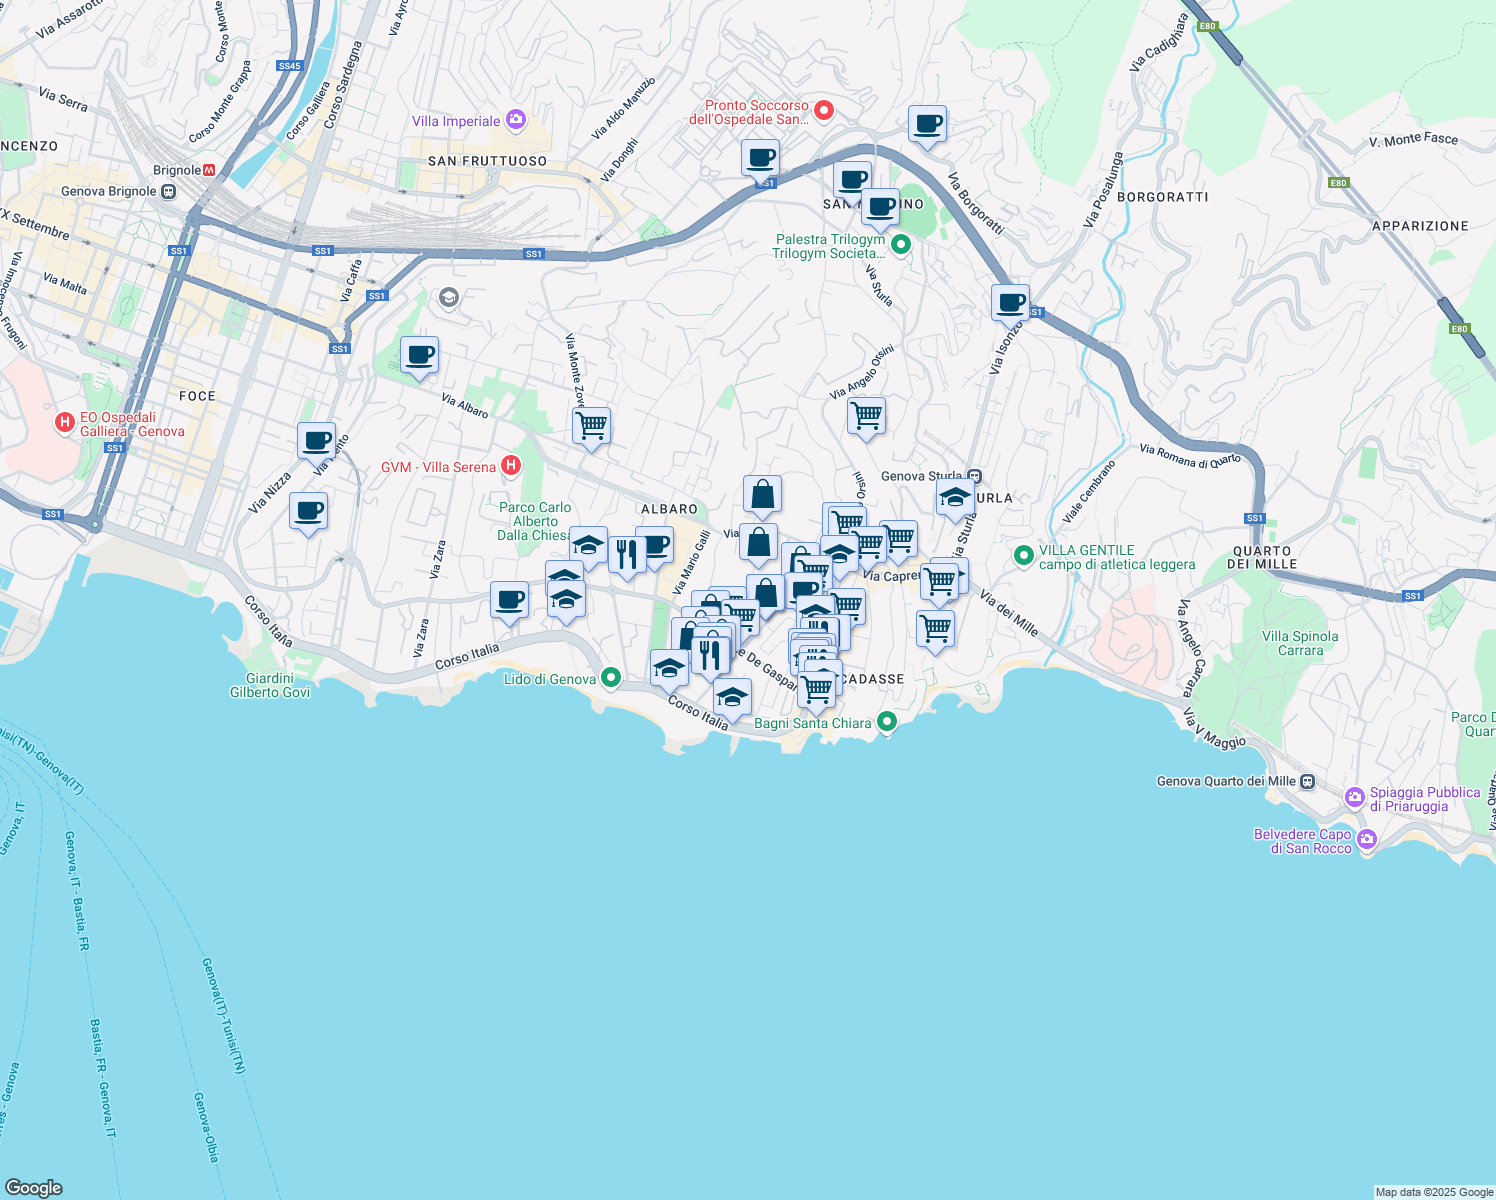Open the supermarket cart marker near Via Angelo Orsini
This screenshot has height=1200, width=1496.
866,416
